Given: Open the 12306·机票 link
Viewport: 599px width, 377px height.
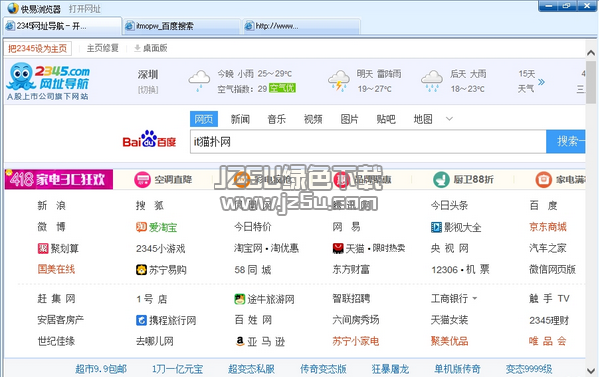Looking at the screenshot, I should point(460,270).
